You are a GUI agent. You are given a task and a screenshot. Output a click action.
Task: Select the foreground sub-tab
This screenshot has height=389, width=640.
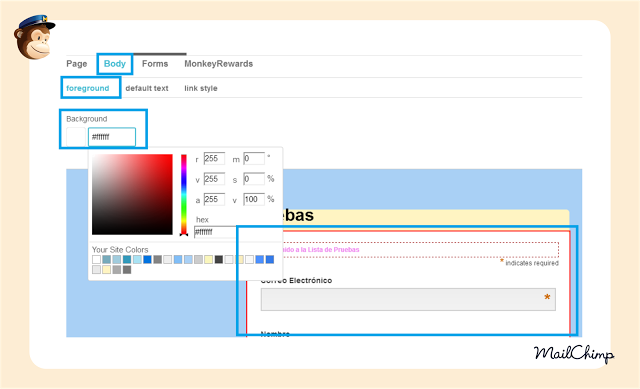pos(88,88)
